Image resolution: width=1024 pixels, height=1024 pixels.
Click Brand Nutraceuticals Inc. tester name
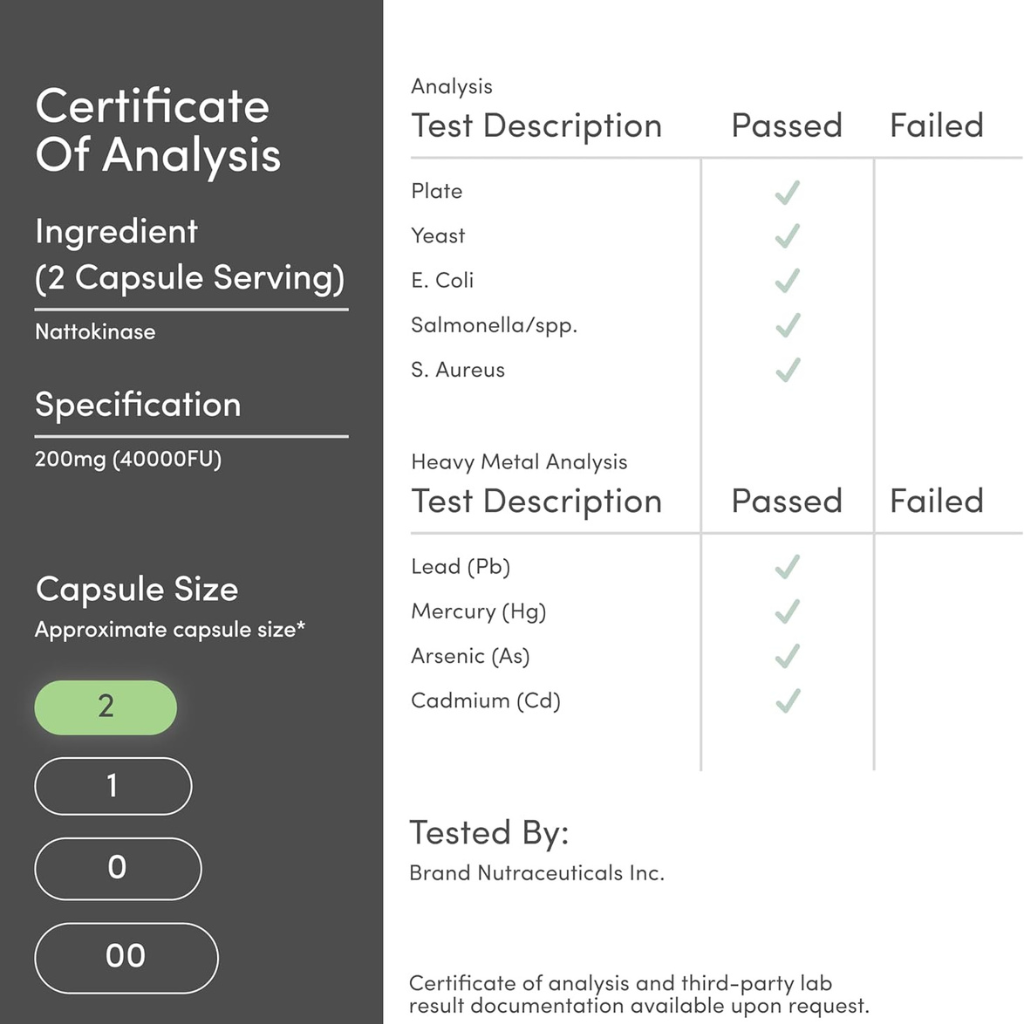coord(537,873)
